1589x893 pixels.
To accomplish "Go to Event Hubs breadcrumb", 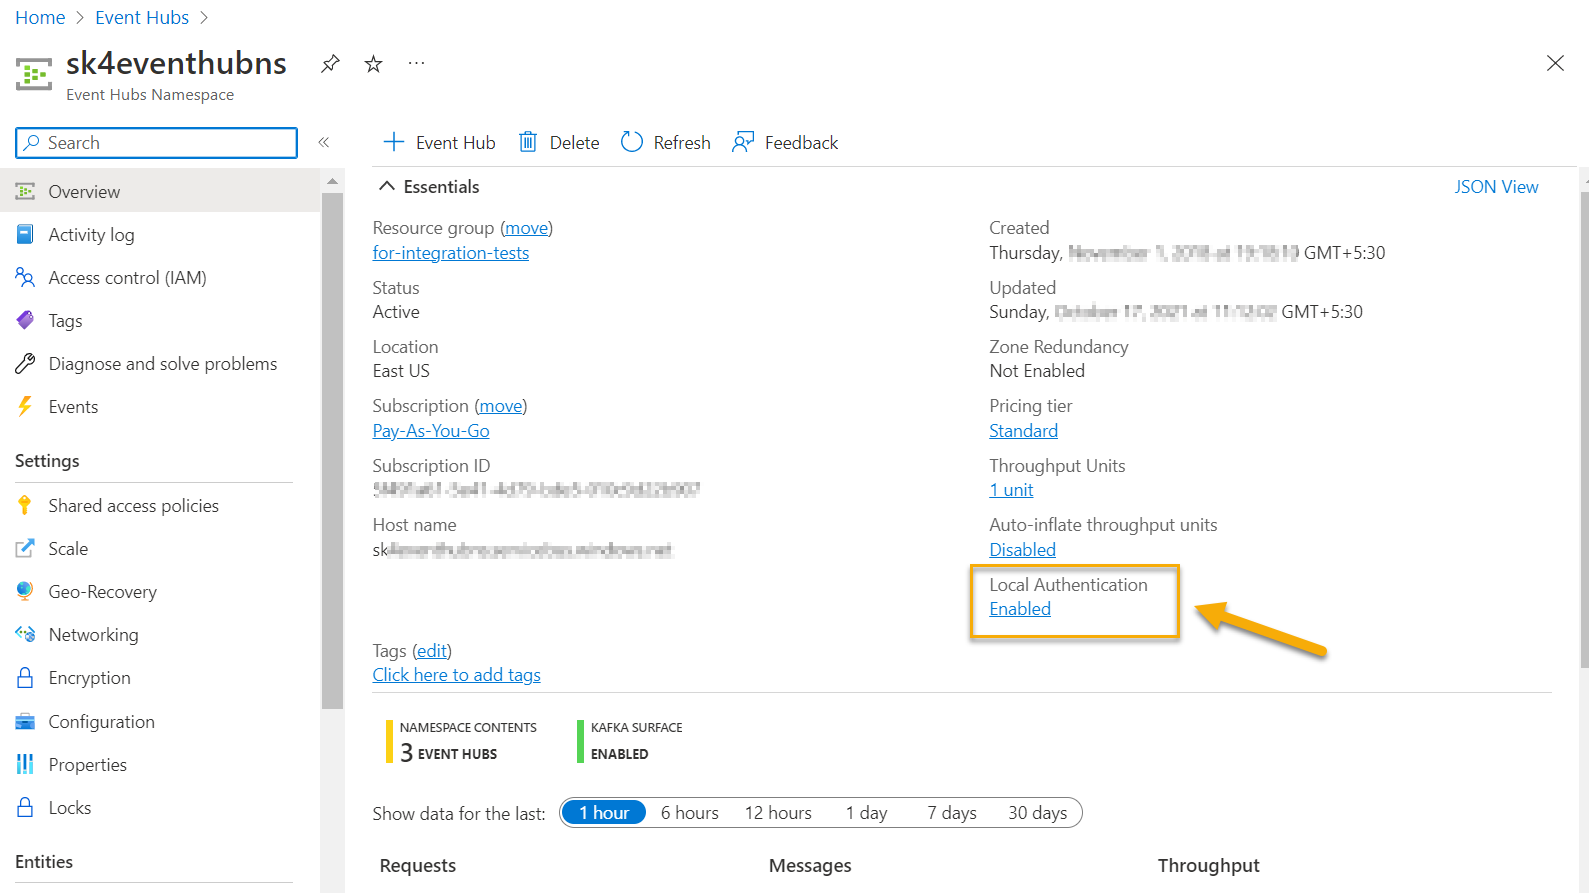I will 142,18.
